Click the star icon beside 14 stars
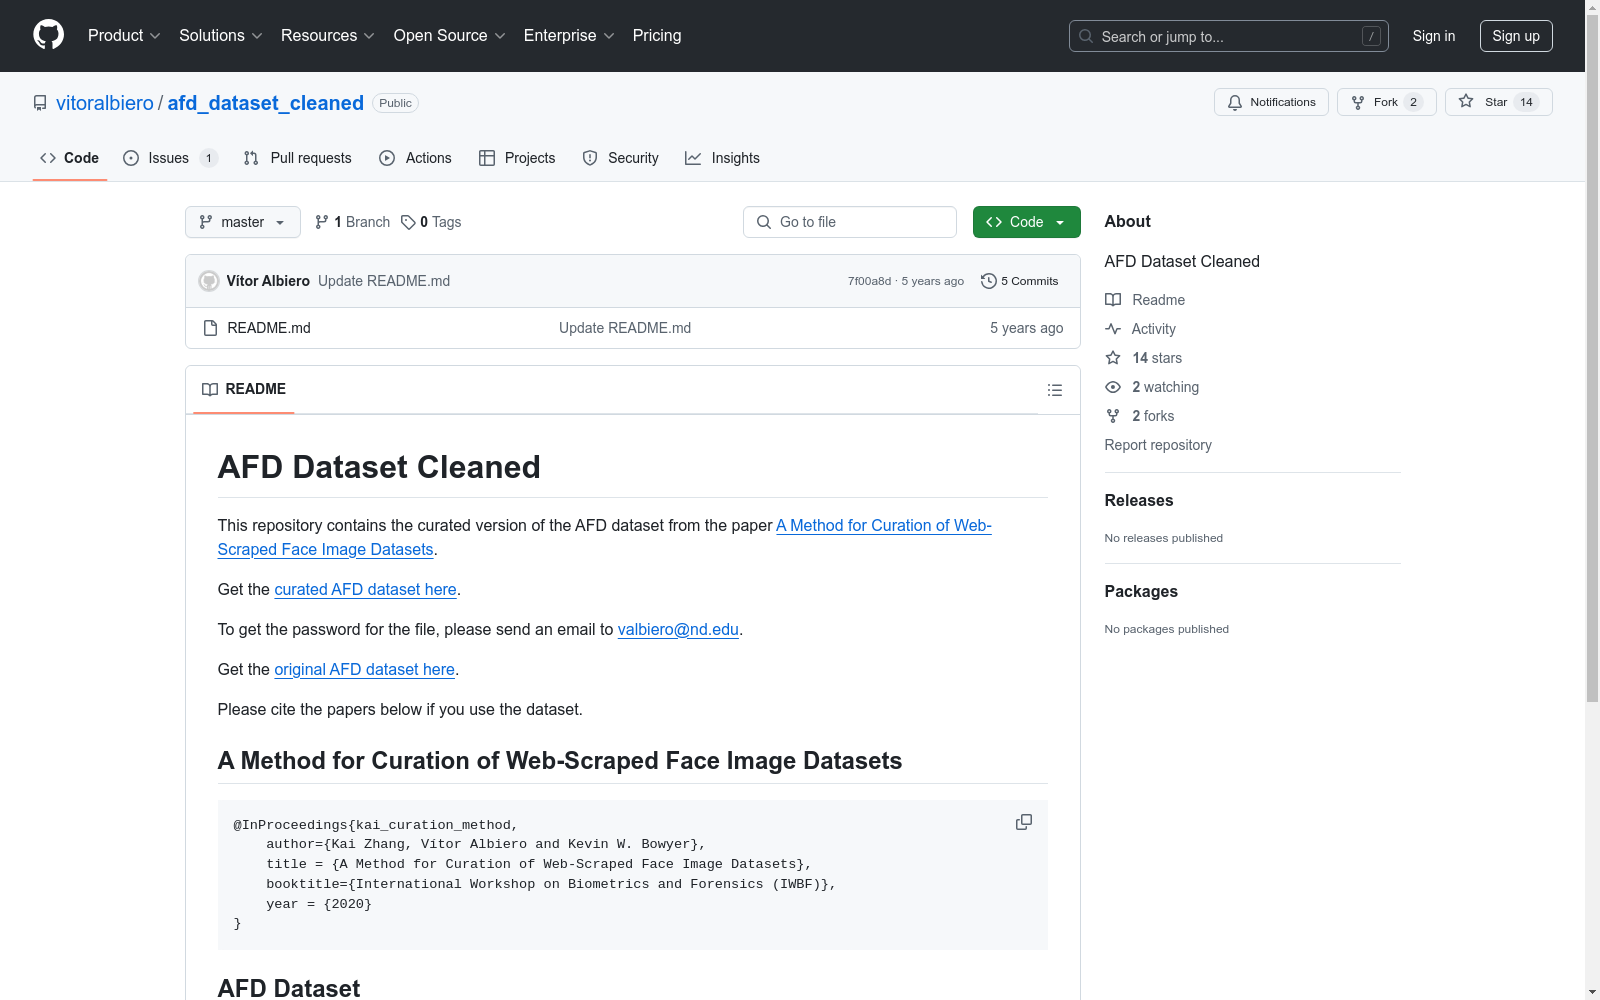The width and height of the screenshot is (1600, 1000). 1113,358
